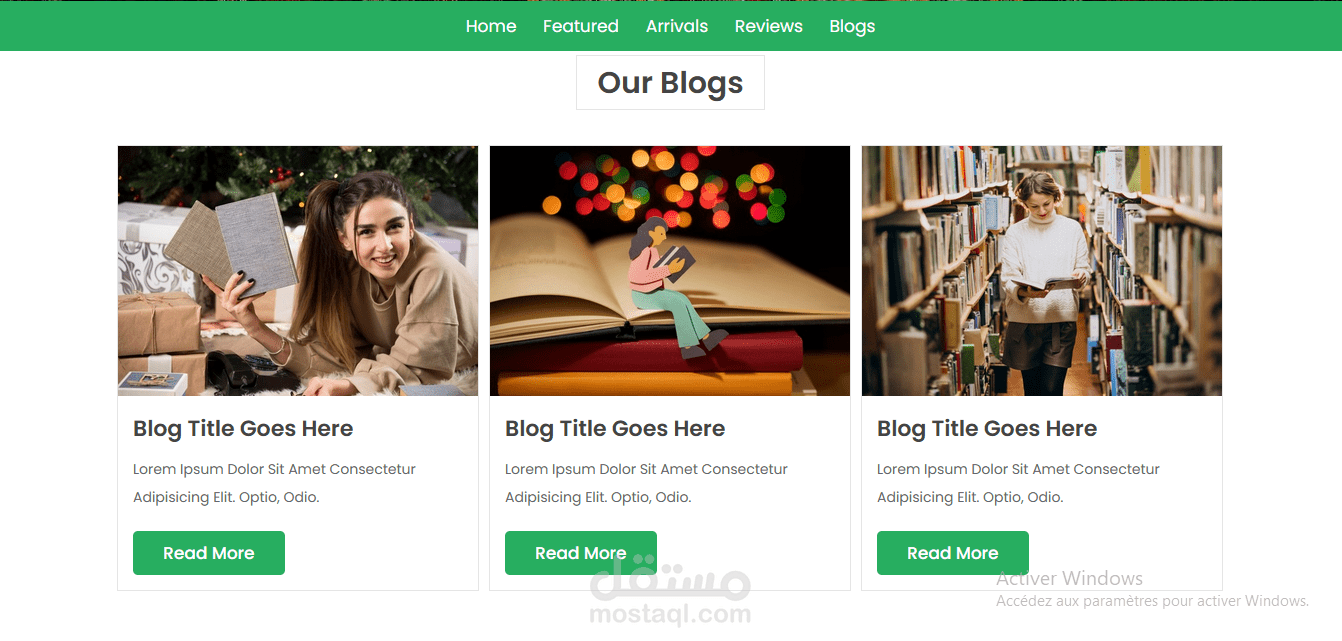Screen dimensions: 1342x641
Task: Click Lorem Ipsum text in the leftmost blog card
Action: point(274,483)
